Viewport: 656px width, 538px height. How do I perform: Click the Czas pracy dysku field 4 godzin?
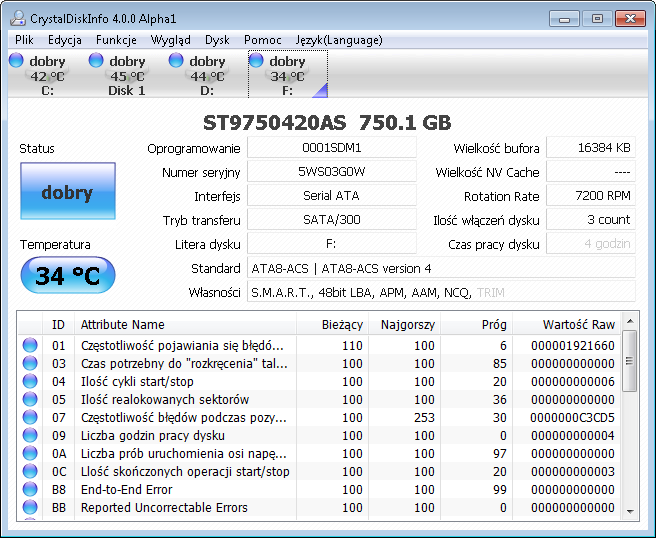(x=591, y=243)
